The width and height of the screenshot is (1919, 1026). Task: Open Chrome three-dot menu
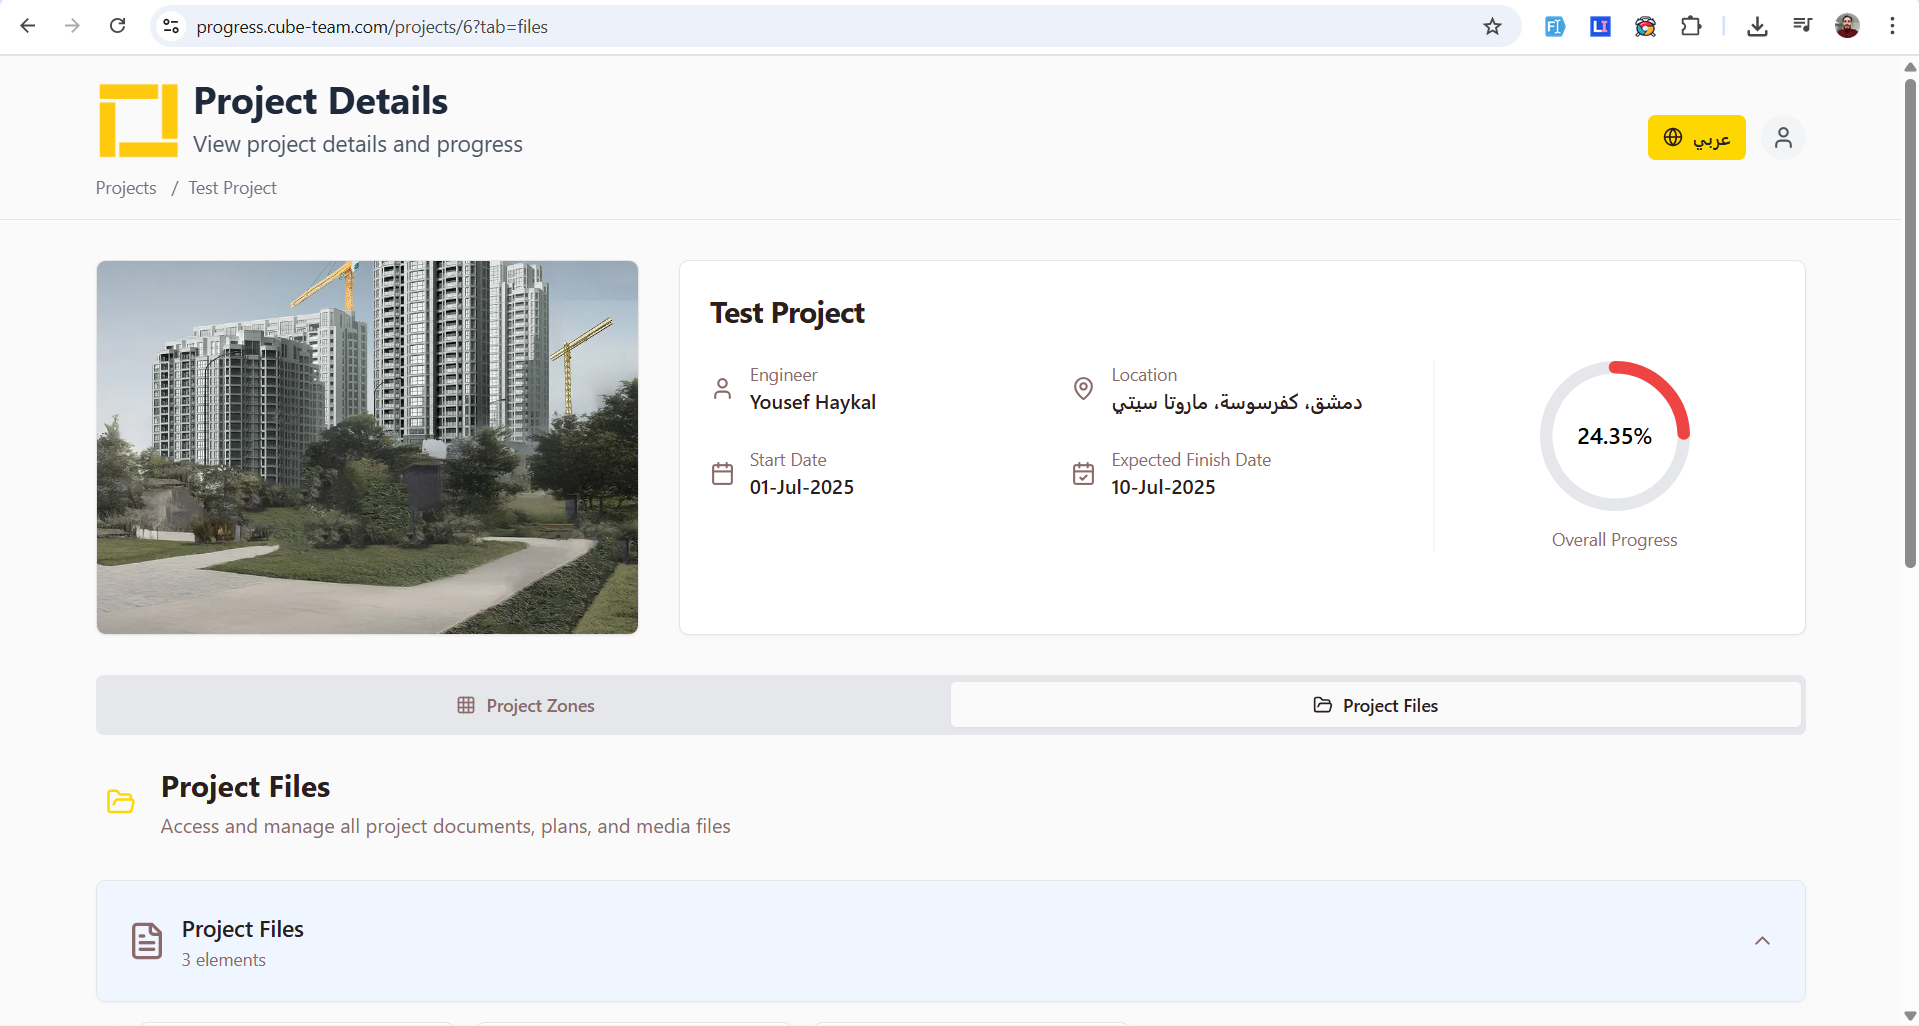coord(1892,26)
